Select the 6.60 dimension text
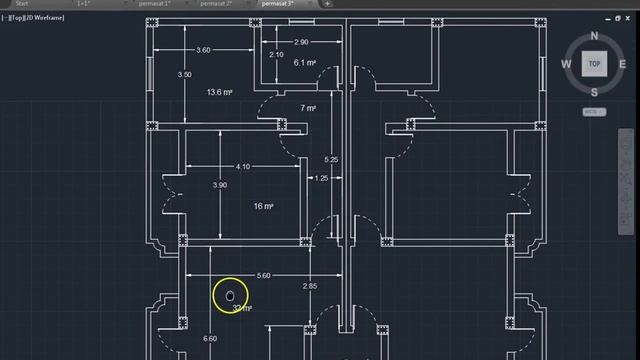640x360 pixels. (x=210, y=339)
